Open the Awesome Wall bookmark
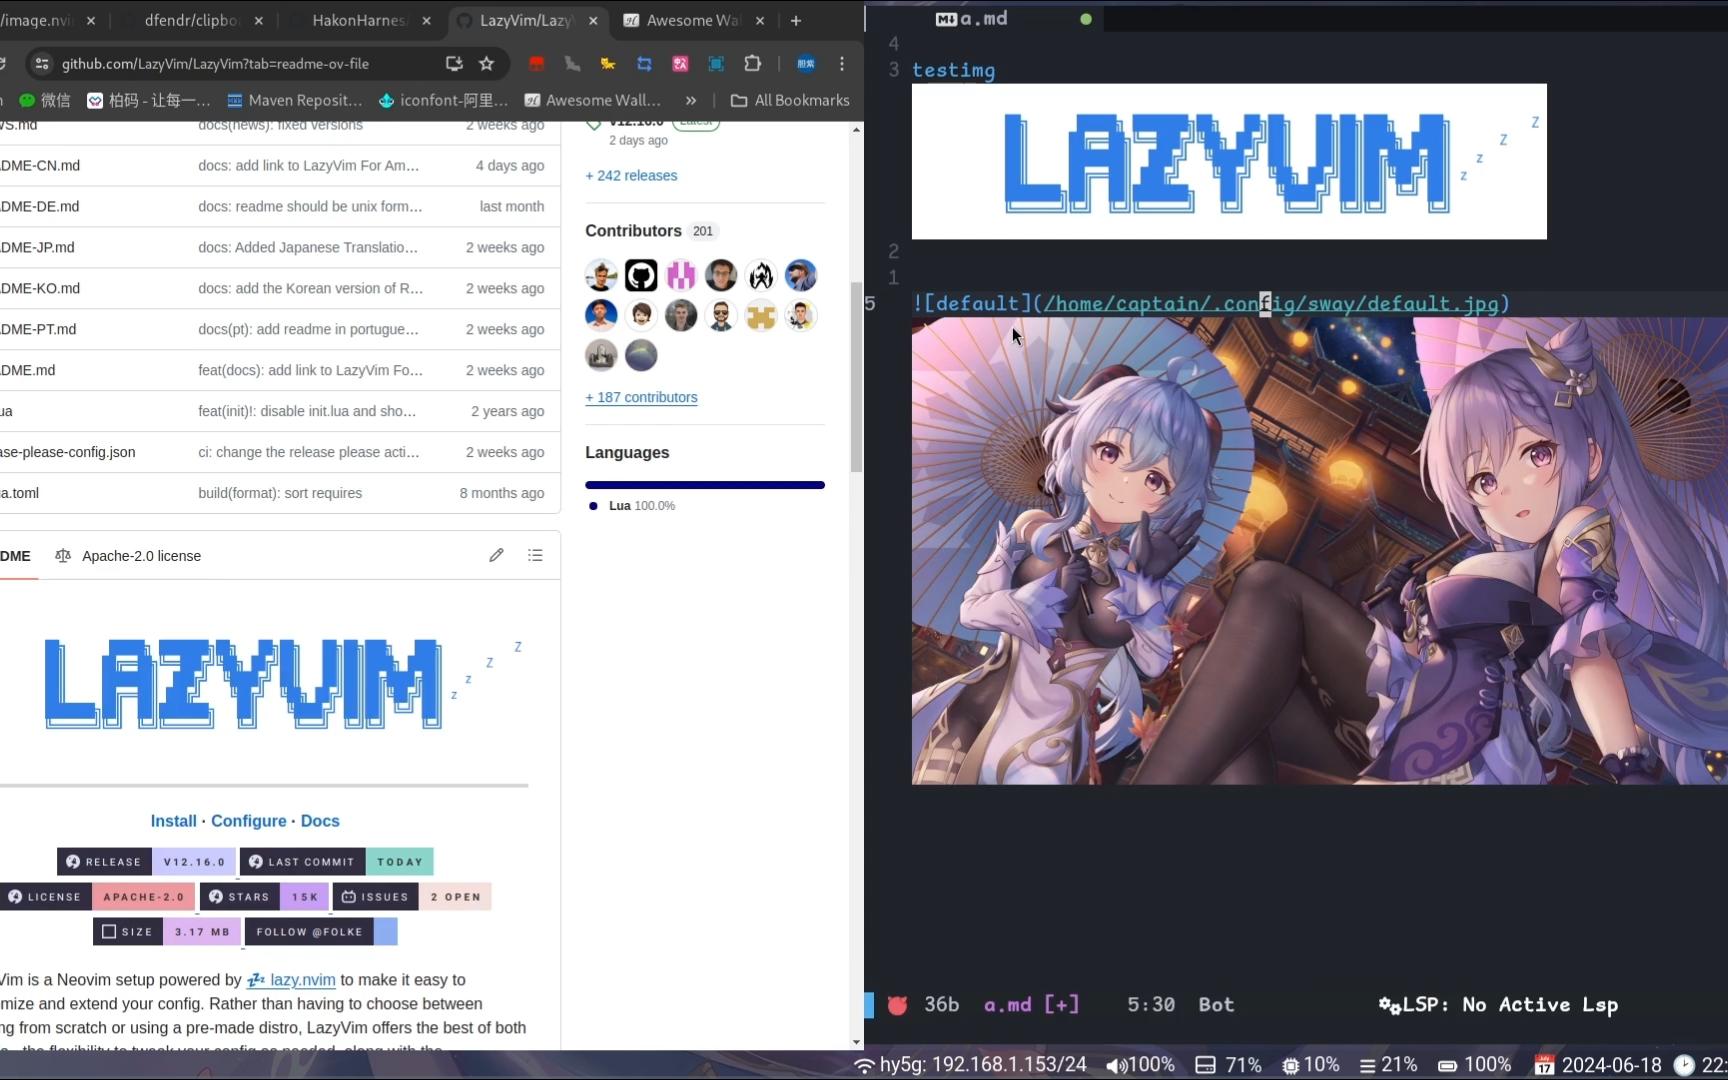This screenshot has height=1080, width=1728. 593,100
